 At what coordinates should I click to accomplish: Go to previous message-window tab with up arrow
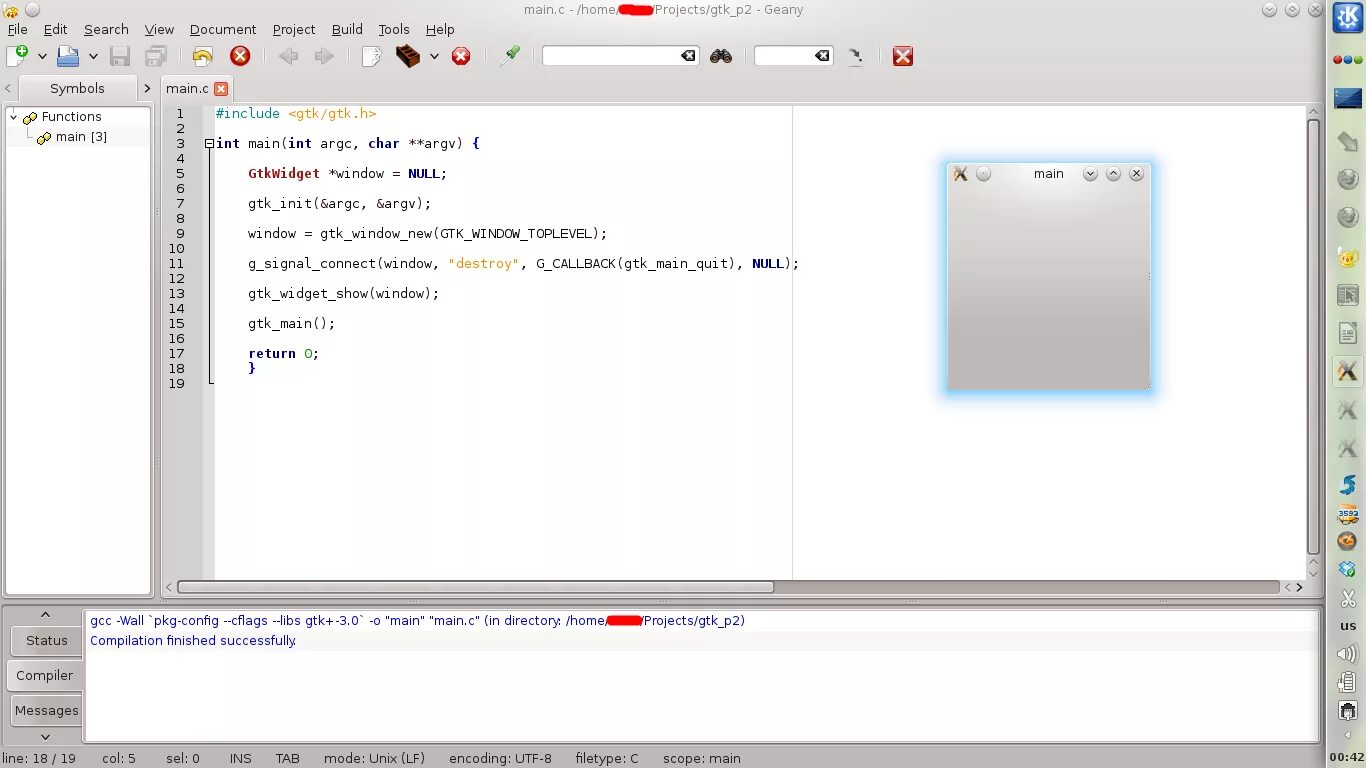tap(45, 614)
